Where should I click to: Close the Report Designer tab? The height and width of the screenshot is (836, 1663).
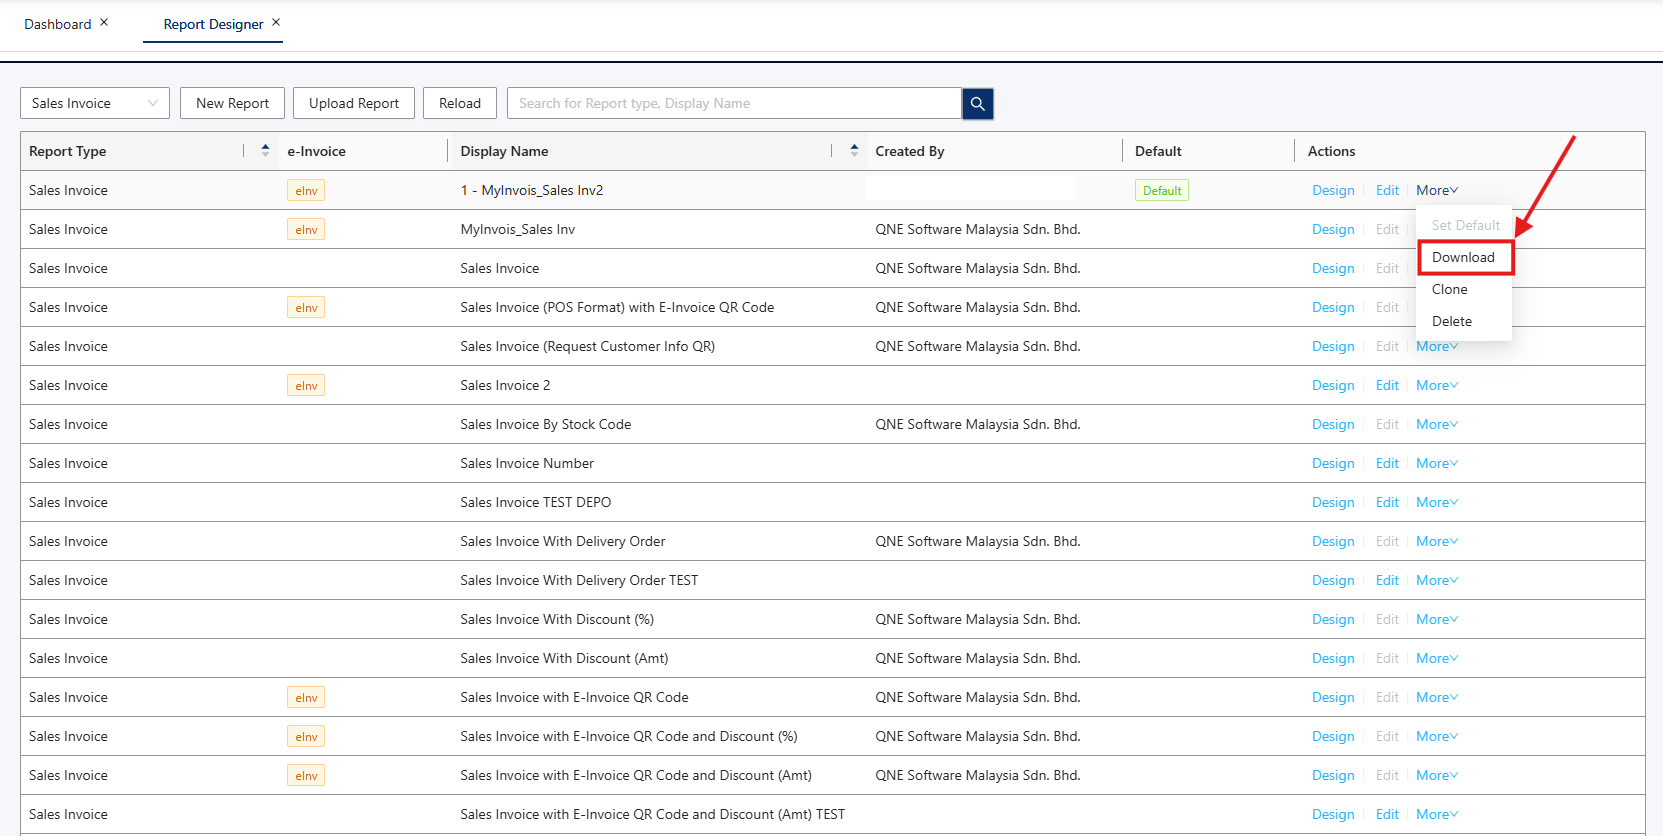click(x=276, y=22)
